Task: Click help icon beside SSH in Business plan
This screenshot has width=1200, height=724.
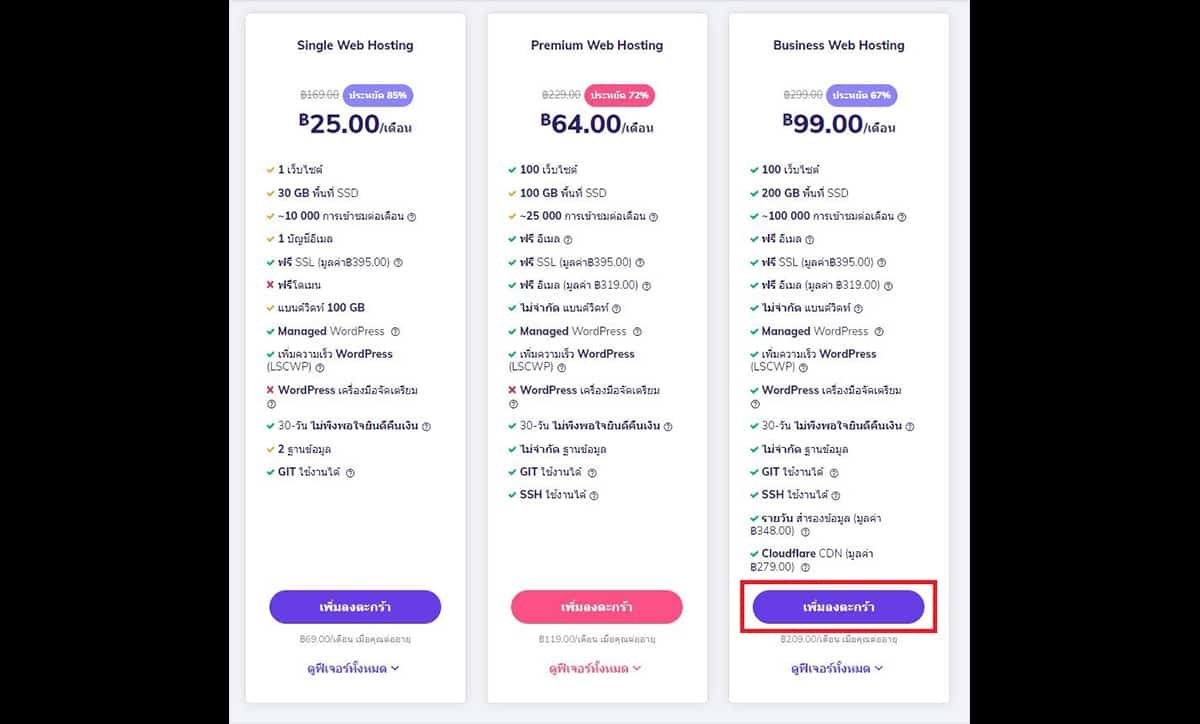Action: (836, 495)
